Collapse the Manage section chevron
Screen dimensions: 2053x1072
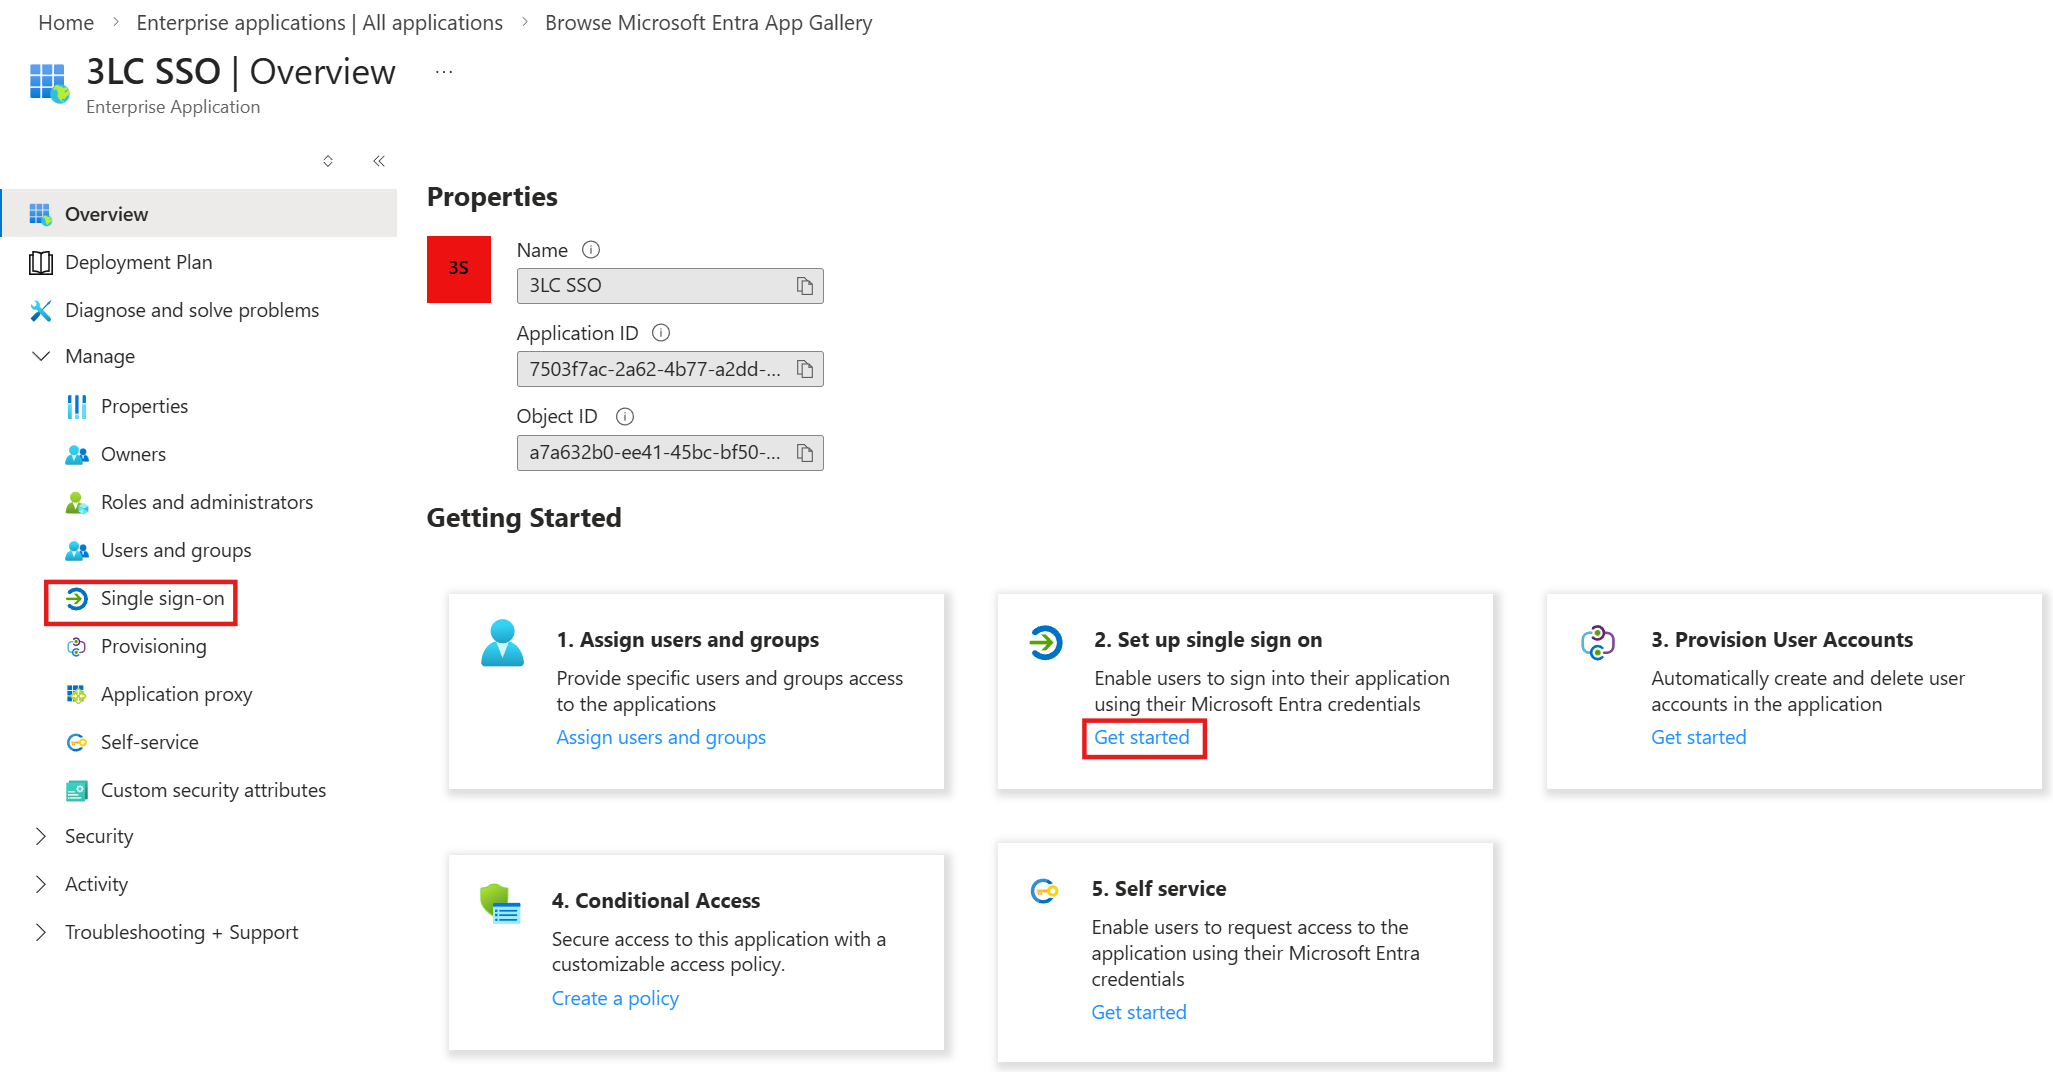[41, 356]
